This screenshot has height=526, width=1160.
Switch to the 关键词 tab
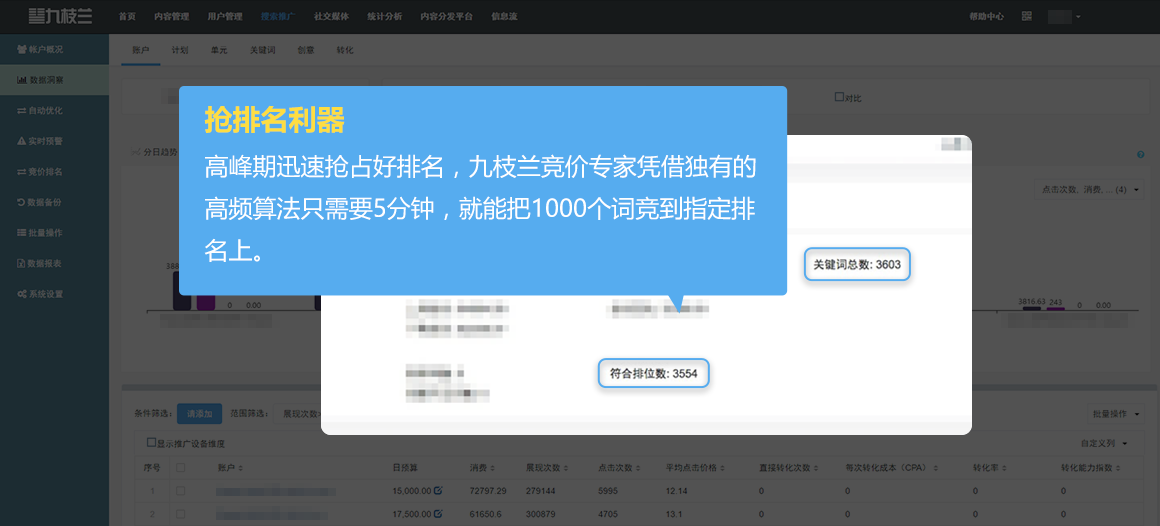263,50
